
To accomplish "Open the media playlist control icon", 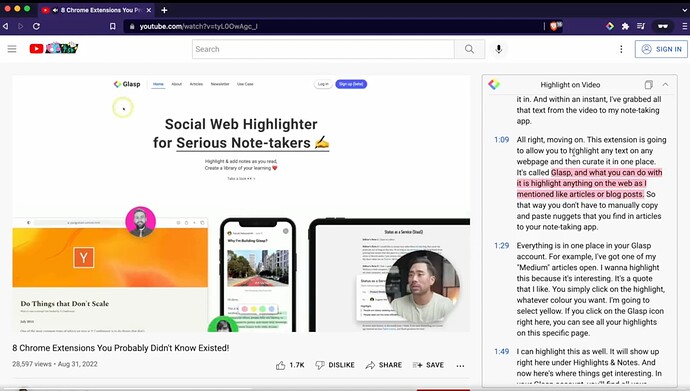I will (641, 26).
